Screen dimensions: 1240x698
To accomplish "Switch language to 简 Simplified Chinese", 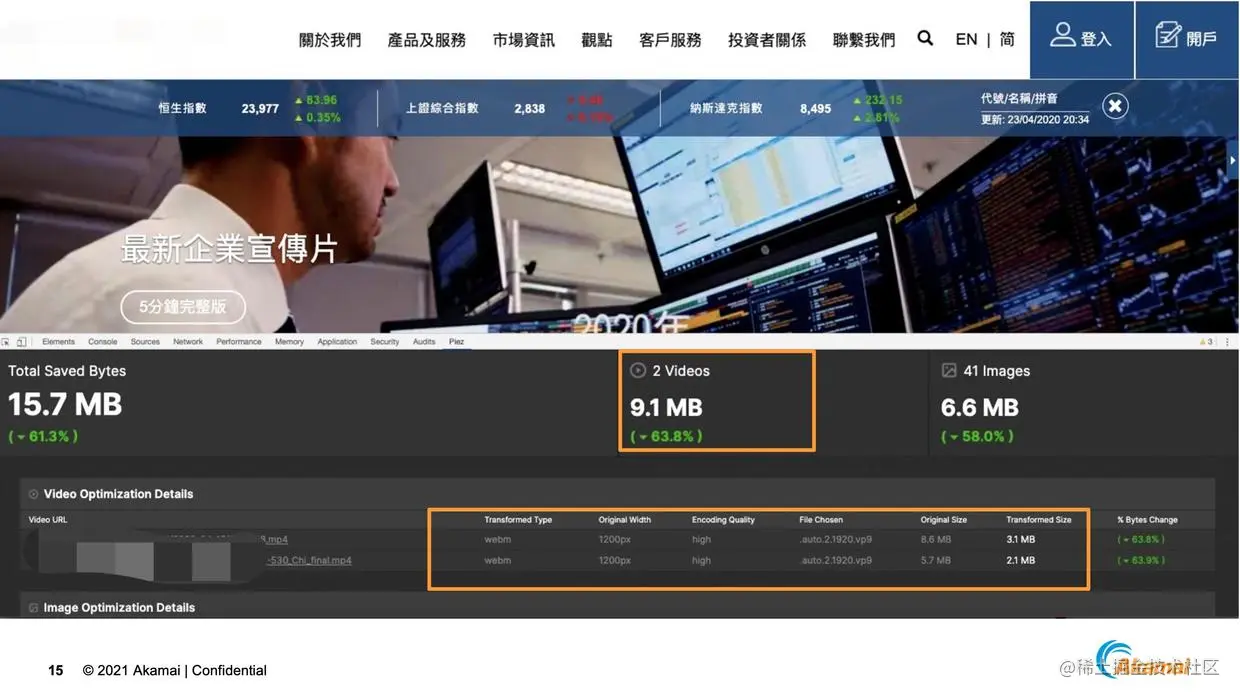I will click(x=1007, y=39).
